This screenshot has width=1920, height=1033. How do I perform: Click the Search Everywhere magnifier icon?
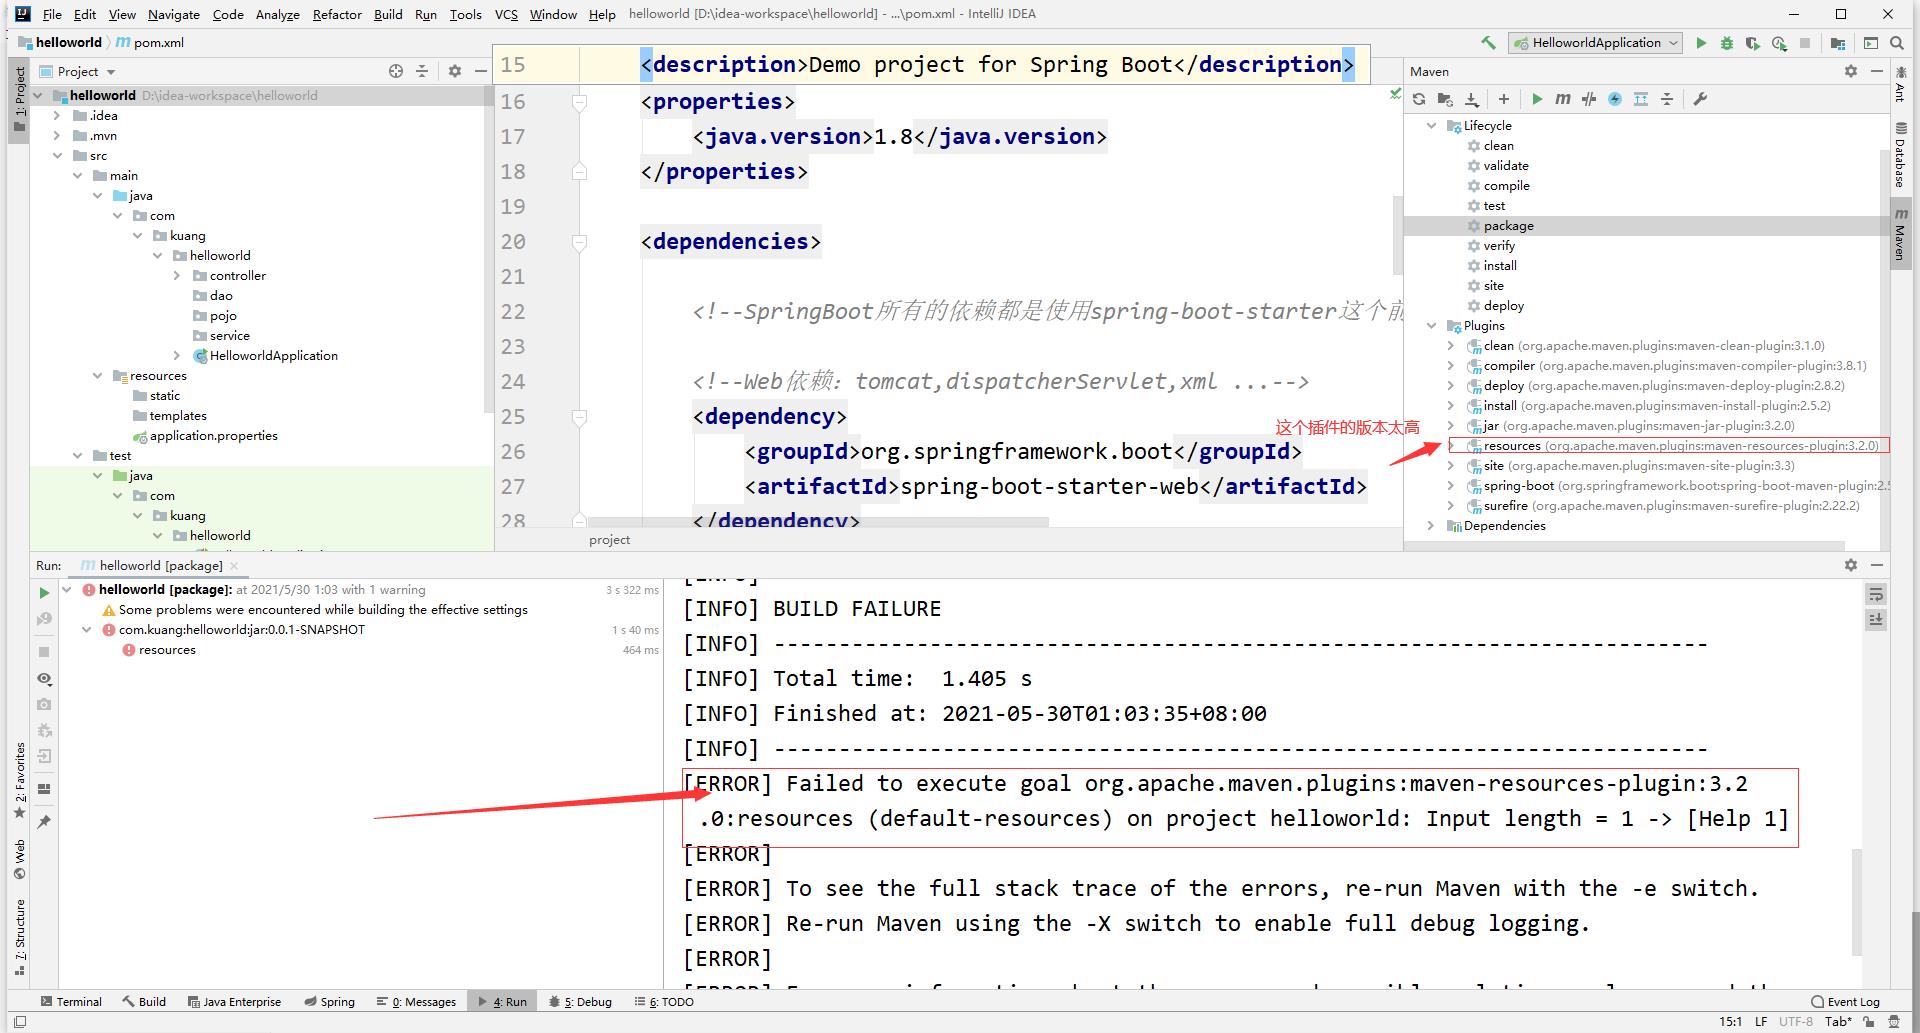pos(1897,43)
